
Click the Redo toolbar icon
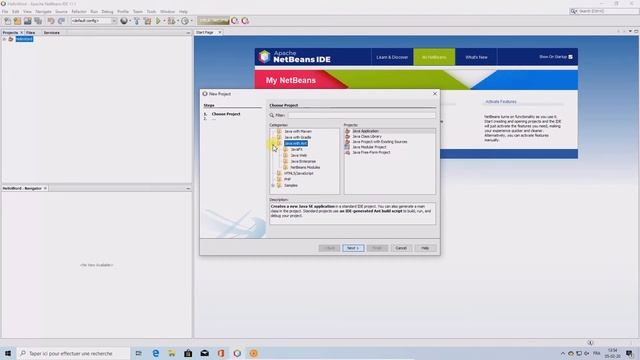tap(61, 21)
